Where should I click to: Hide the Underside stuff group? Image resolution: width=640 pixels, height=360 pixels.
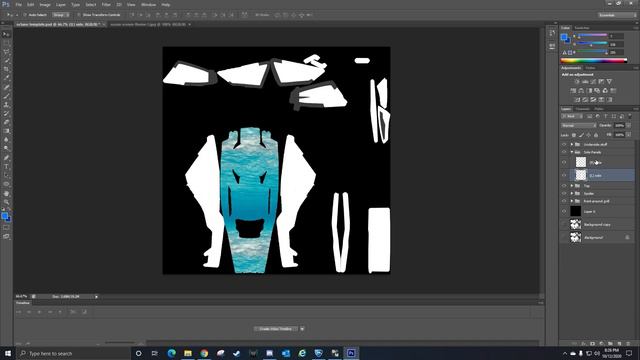pyautogui.click(x=564, y=144)
